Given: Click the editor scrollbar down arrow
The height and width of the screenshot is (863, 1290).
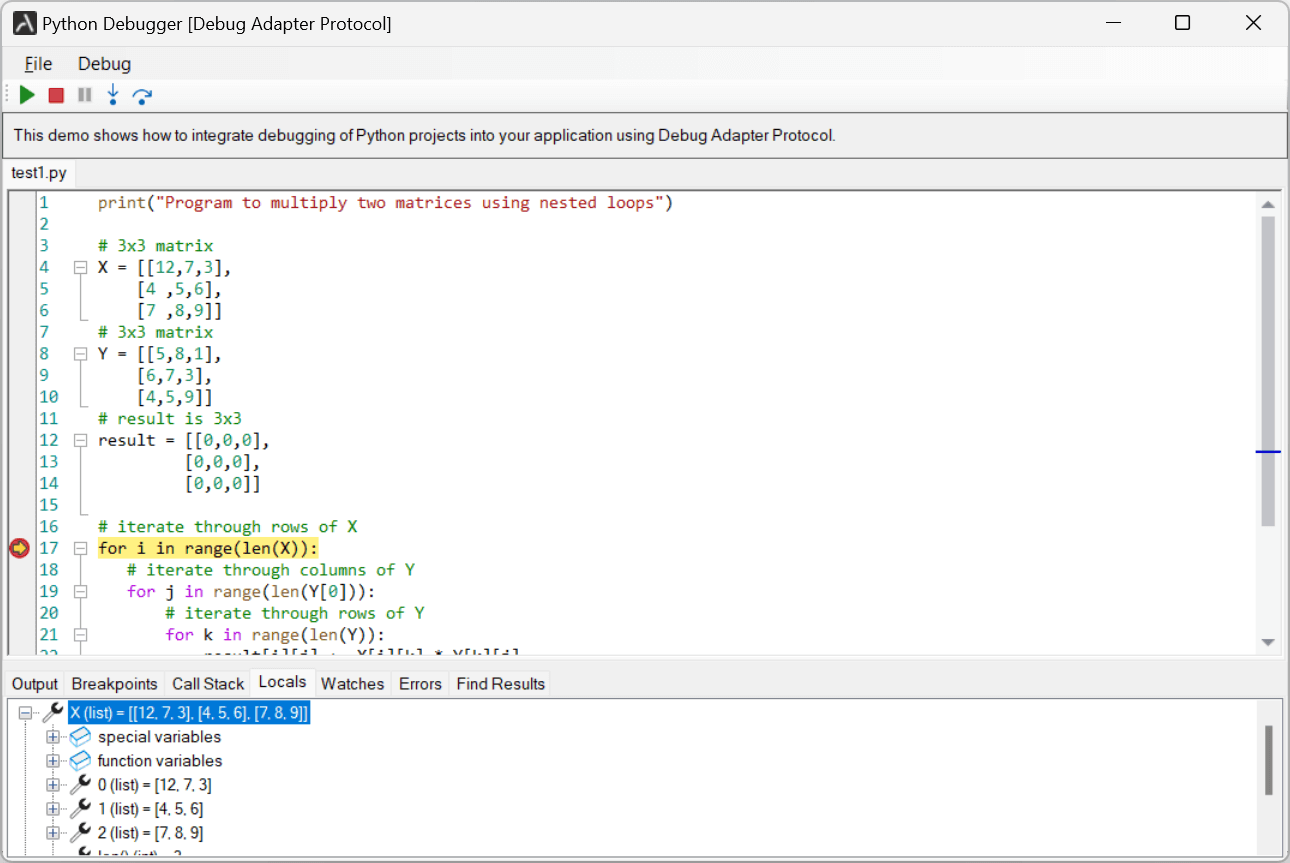Looking at the screenshot, I should tap(1268, 643).
